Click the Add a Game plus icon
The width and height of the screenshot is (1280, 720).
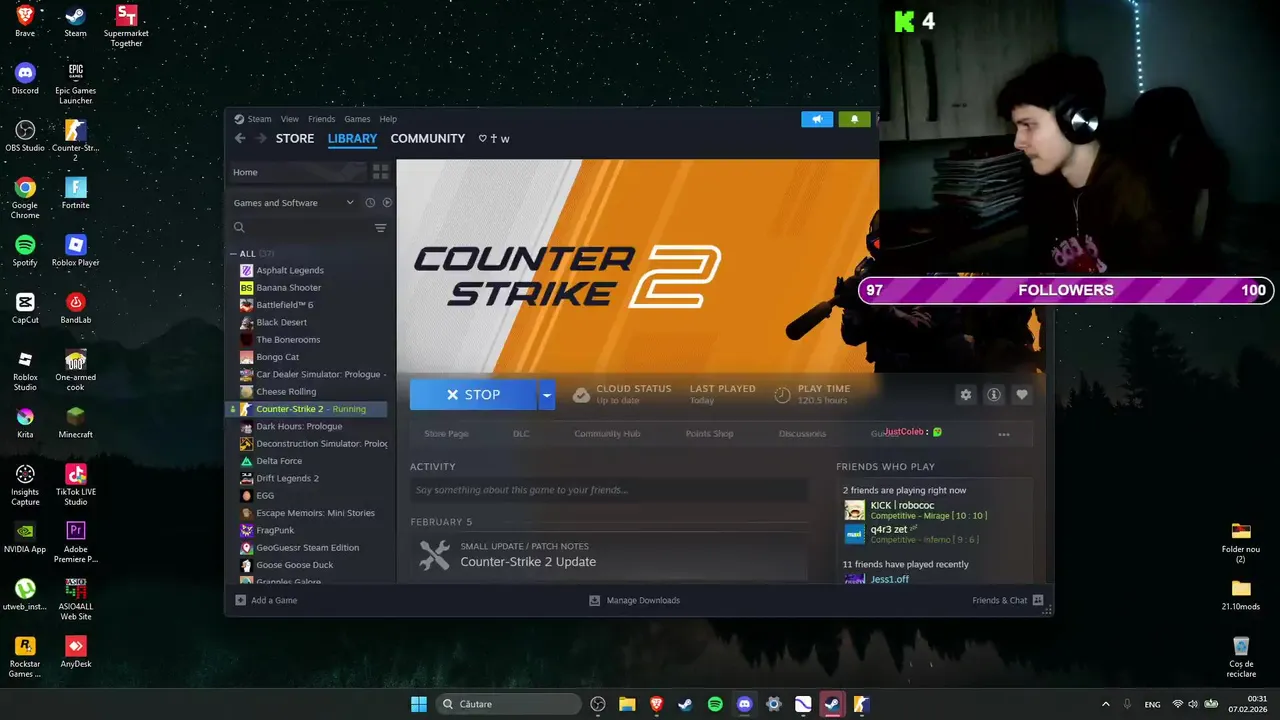[240, 600]
